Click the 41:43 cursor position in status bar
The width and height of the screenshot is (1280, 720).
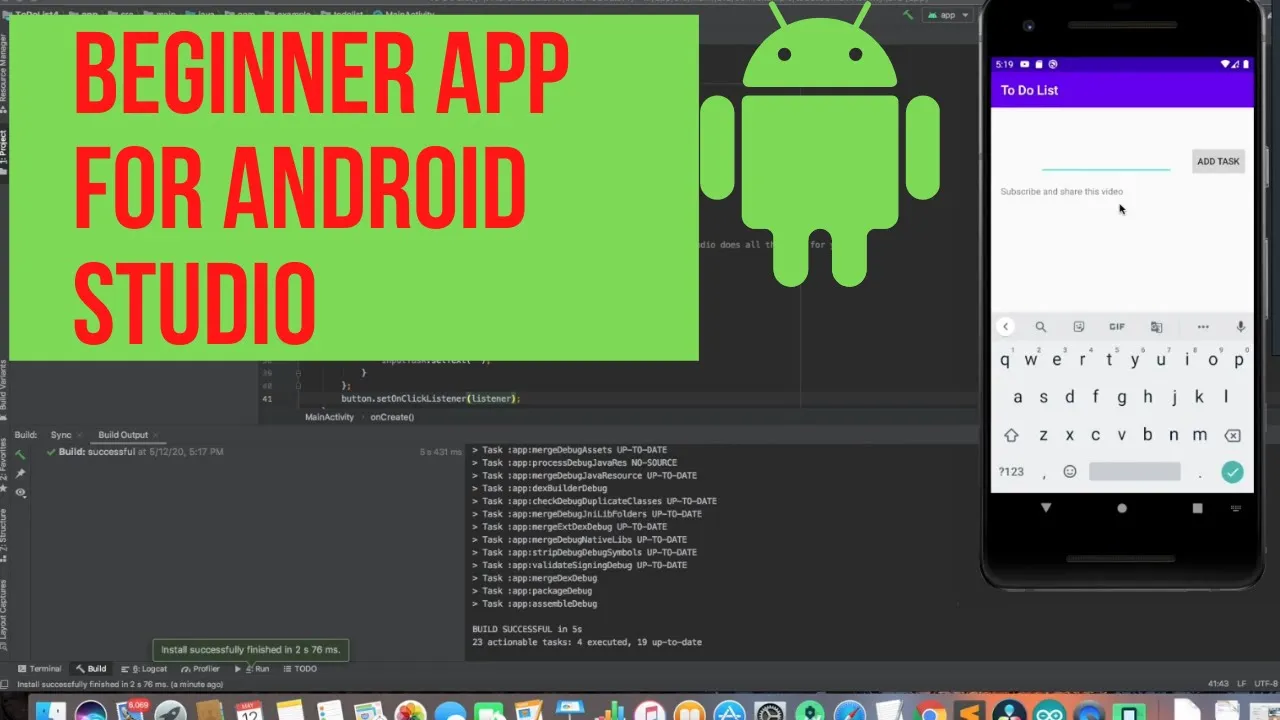point(1217,684)
